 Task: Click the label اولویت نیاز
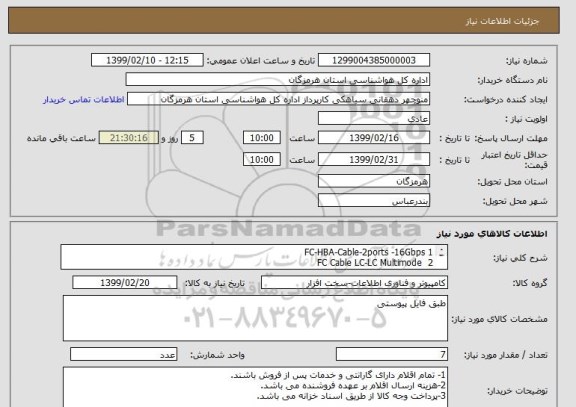coord(526,119)
